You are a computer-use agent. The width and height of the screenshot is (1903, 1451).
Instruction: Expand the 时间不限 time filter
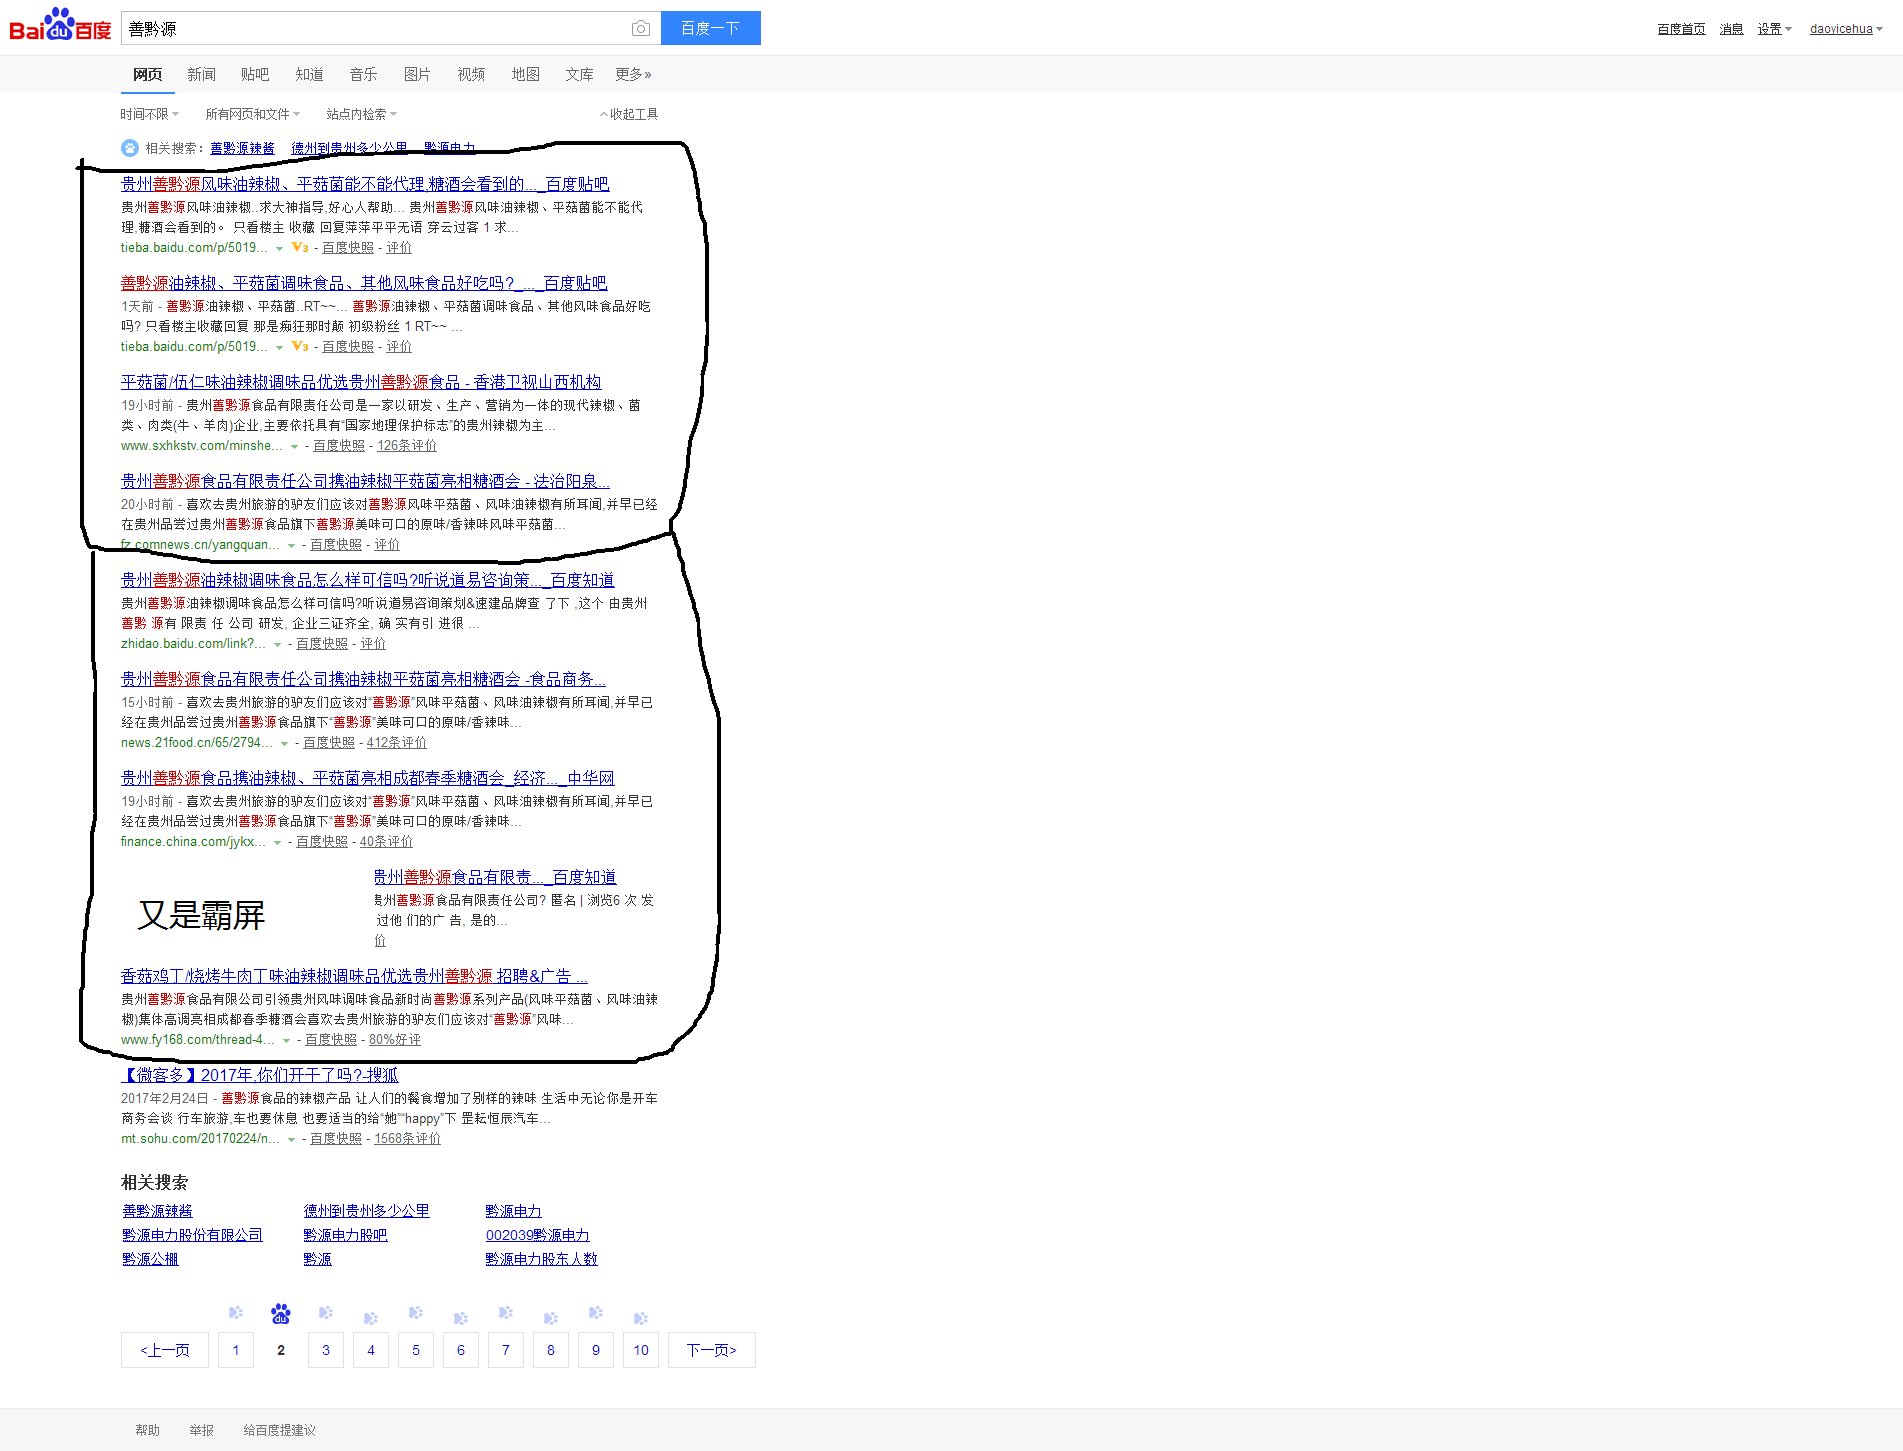(x=149, y=114)
